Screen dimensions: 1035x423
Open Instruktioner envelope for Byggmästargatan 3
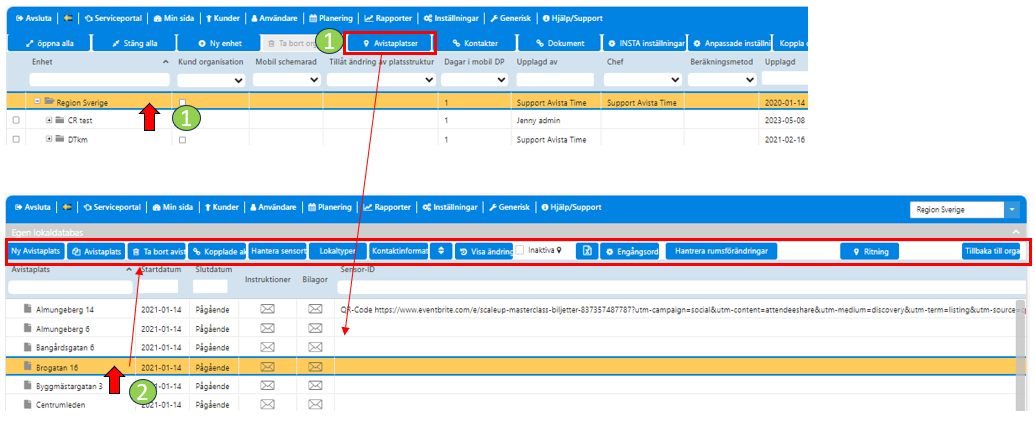267,385
